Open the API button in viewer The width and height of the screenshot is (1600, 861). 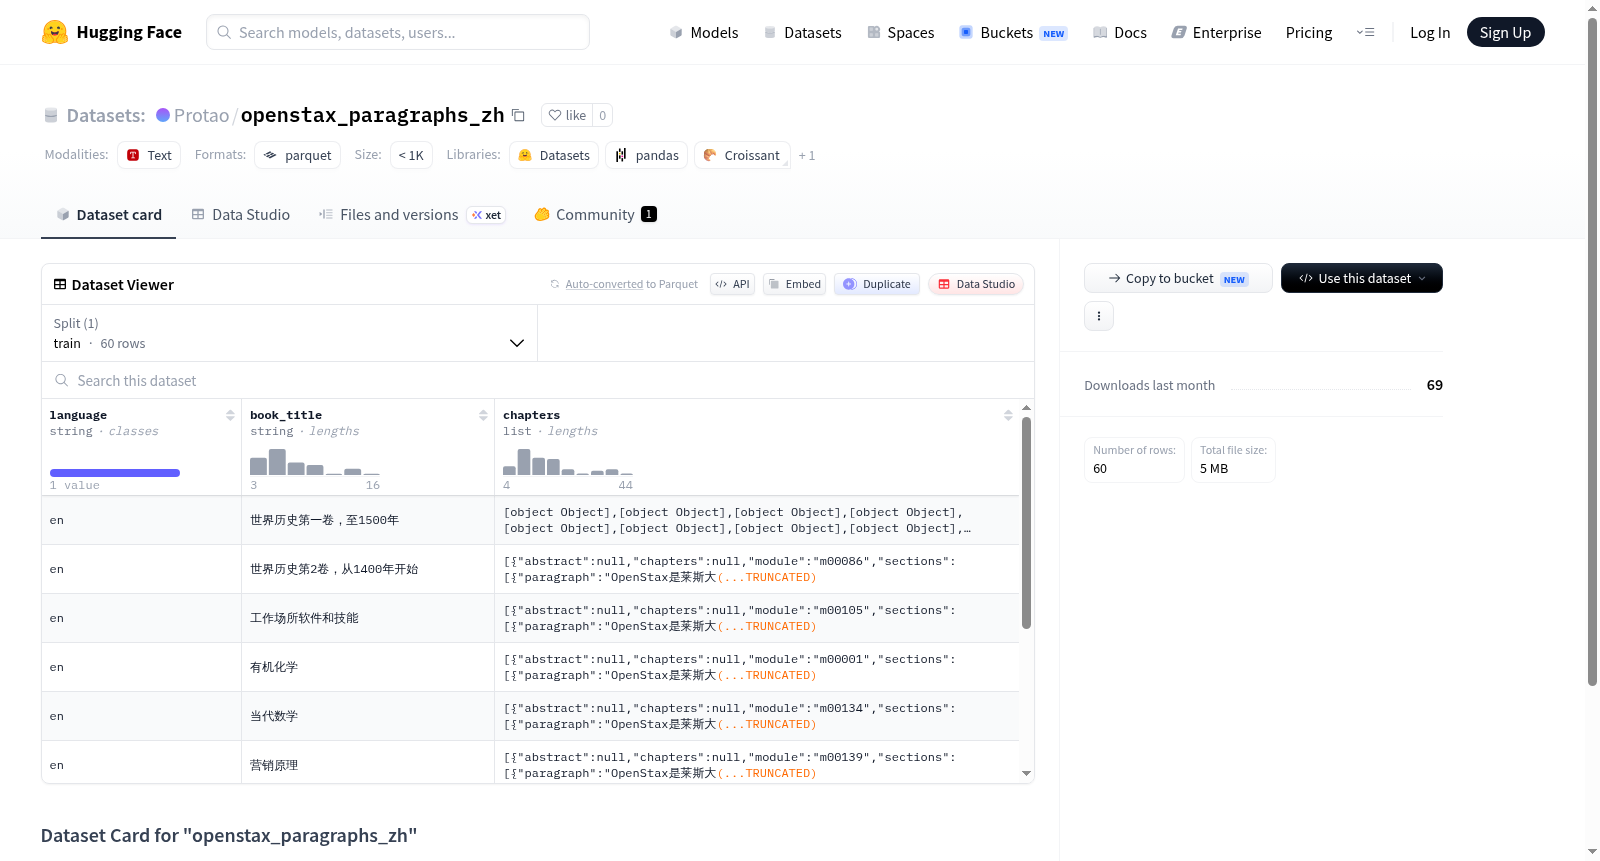[x=732, y=284]
